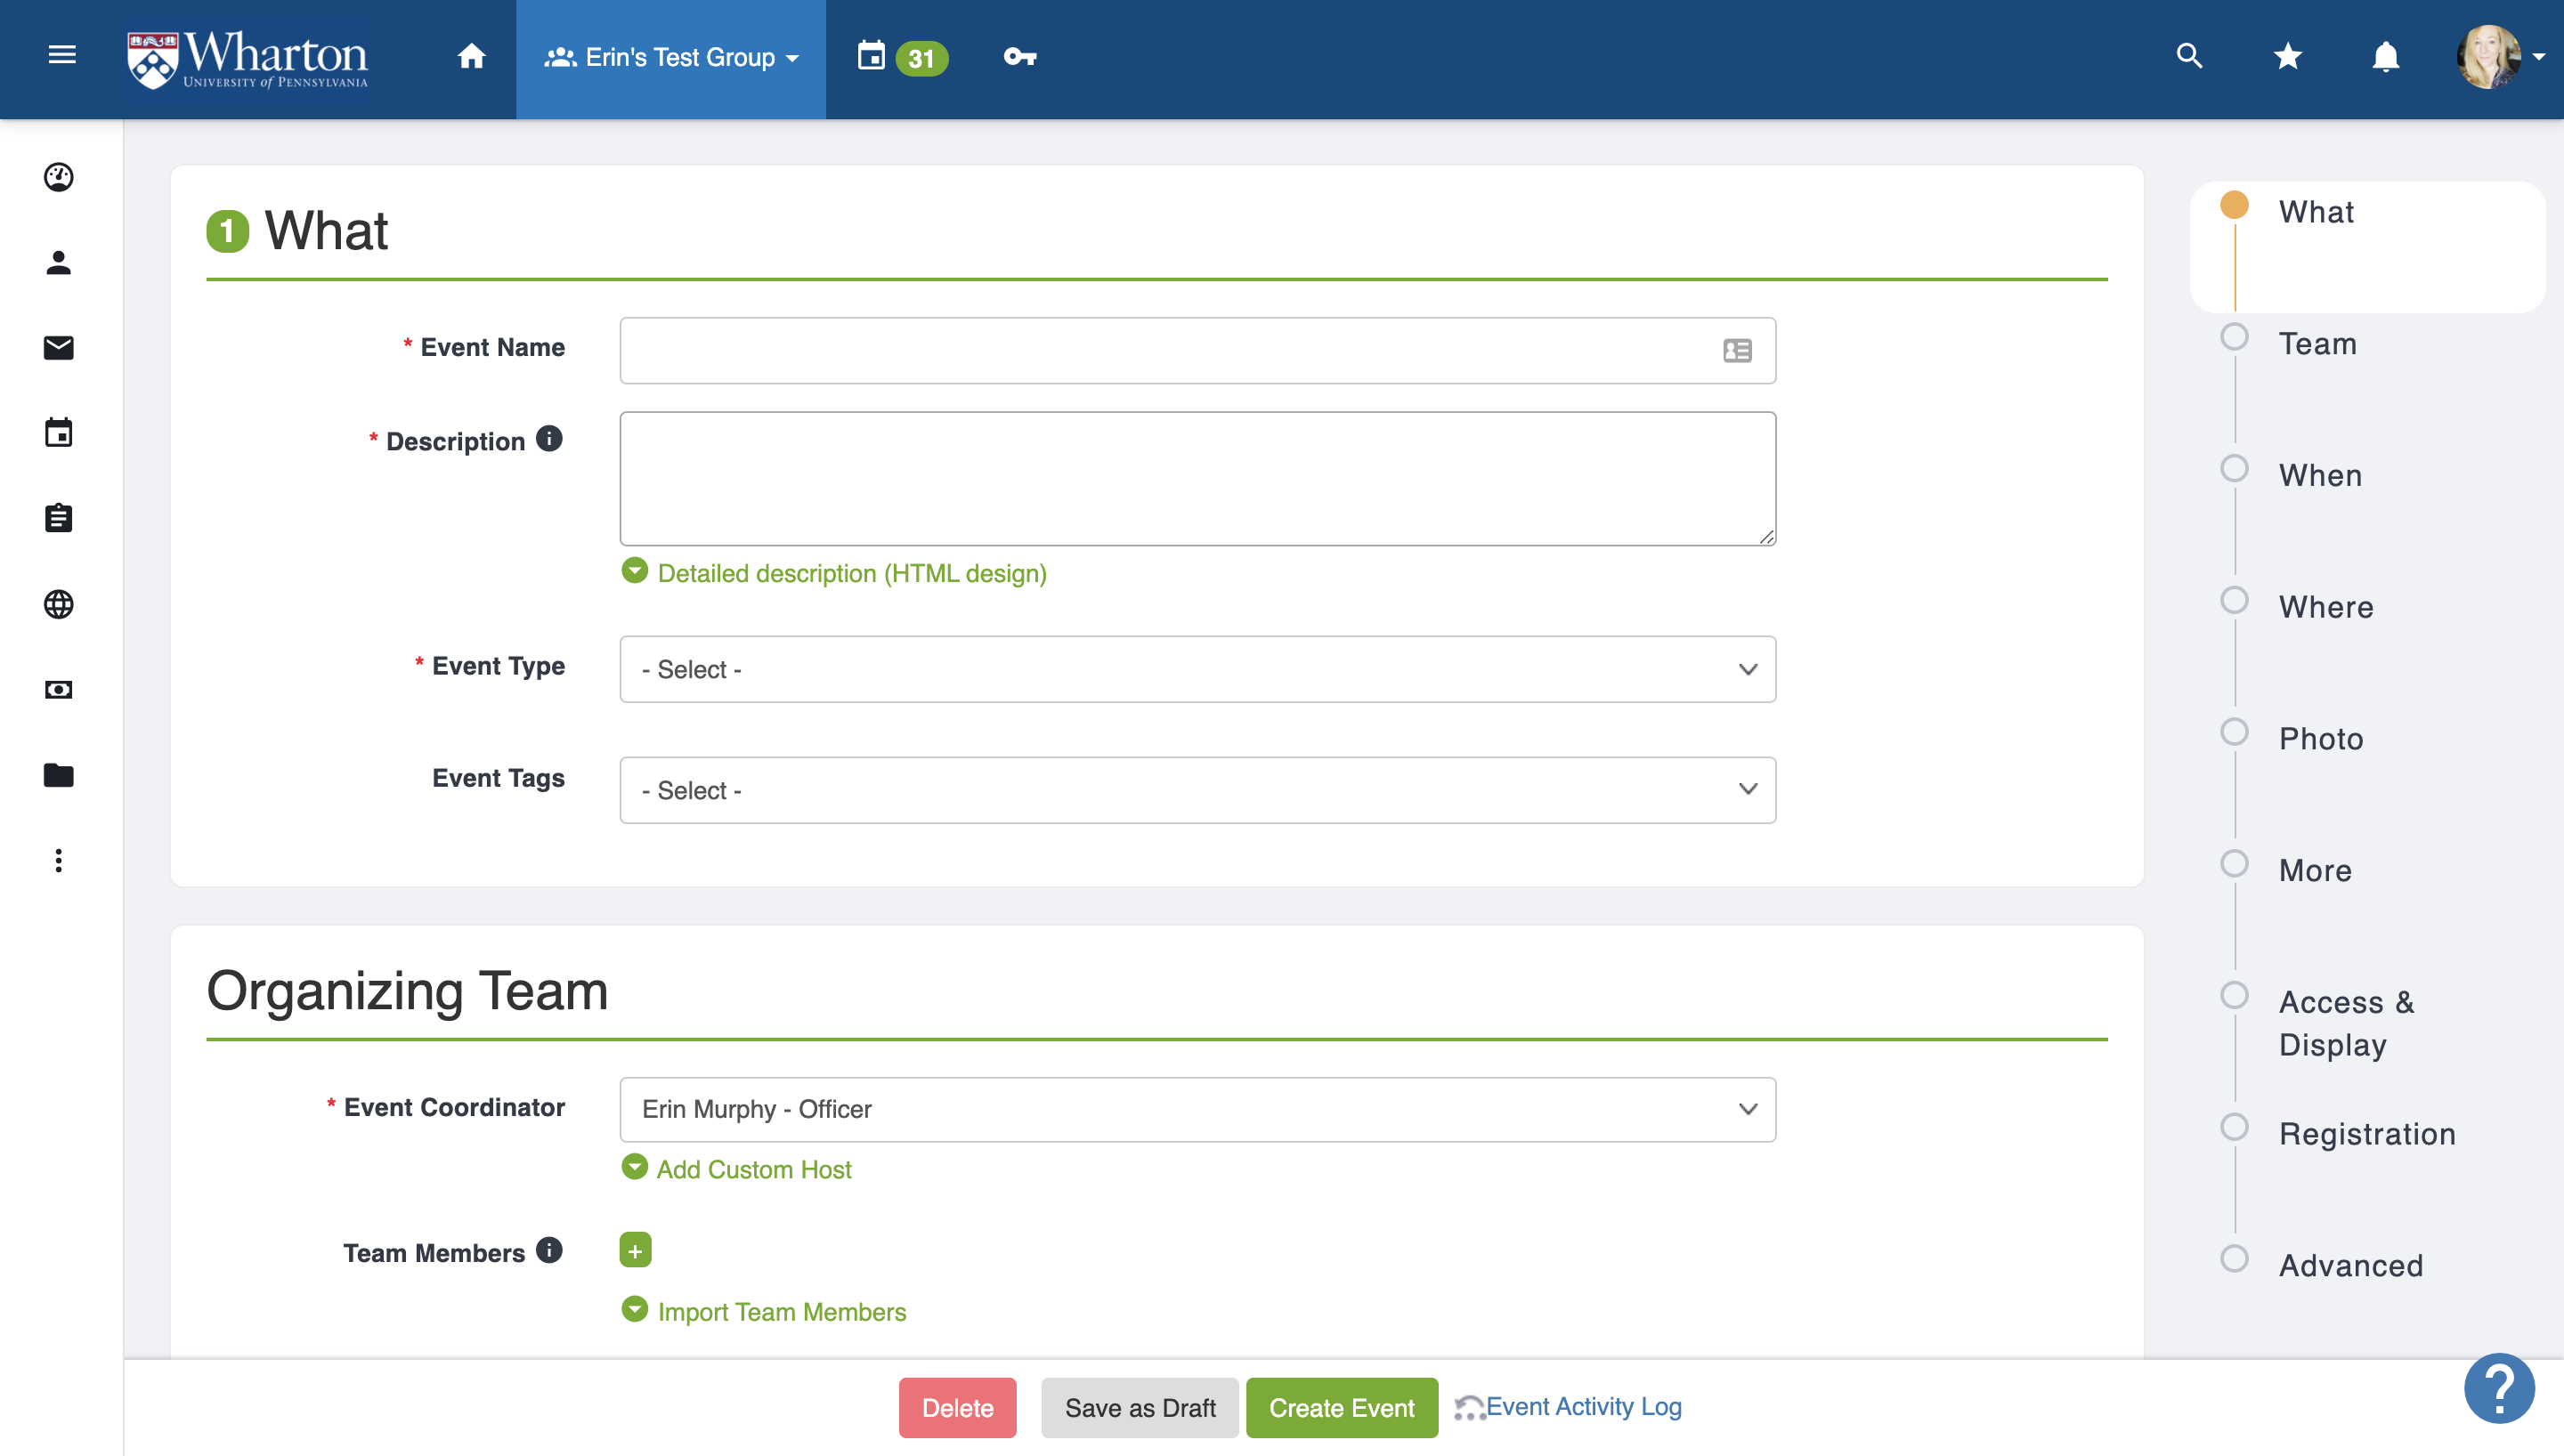The image size is (2564, 1456).
Task: Open the mail icon in sidebar
Action: tap(58, 347)
